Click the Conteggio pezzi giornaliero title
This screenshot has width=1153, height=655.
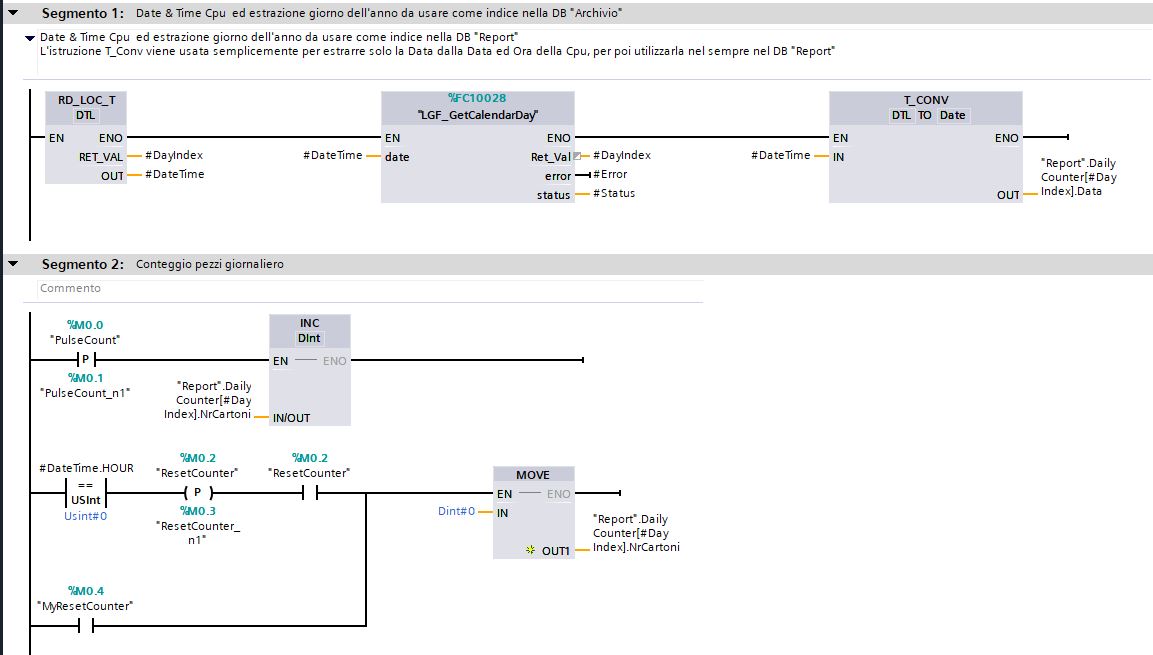coord(210,264)
